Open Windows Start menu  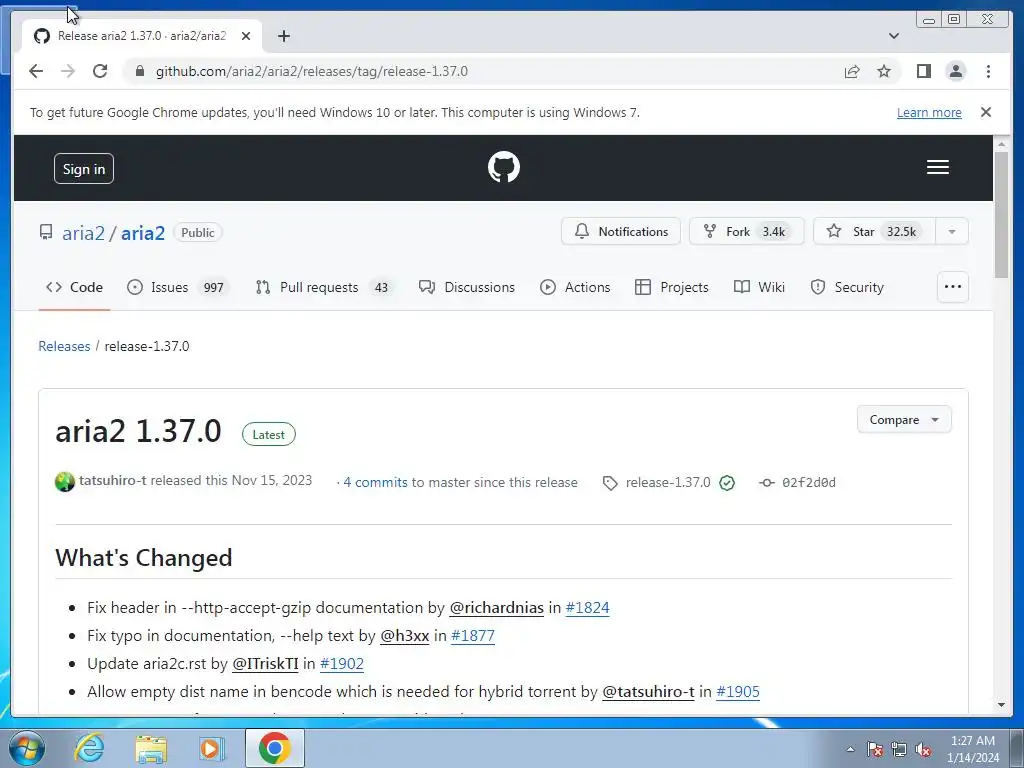pos(27,748)
